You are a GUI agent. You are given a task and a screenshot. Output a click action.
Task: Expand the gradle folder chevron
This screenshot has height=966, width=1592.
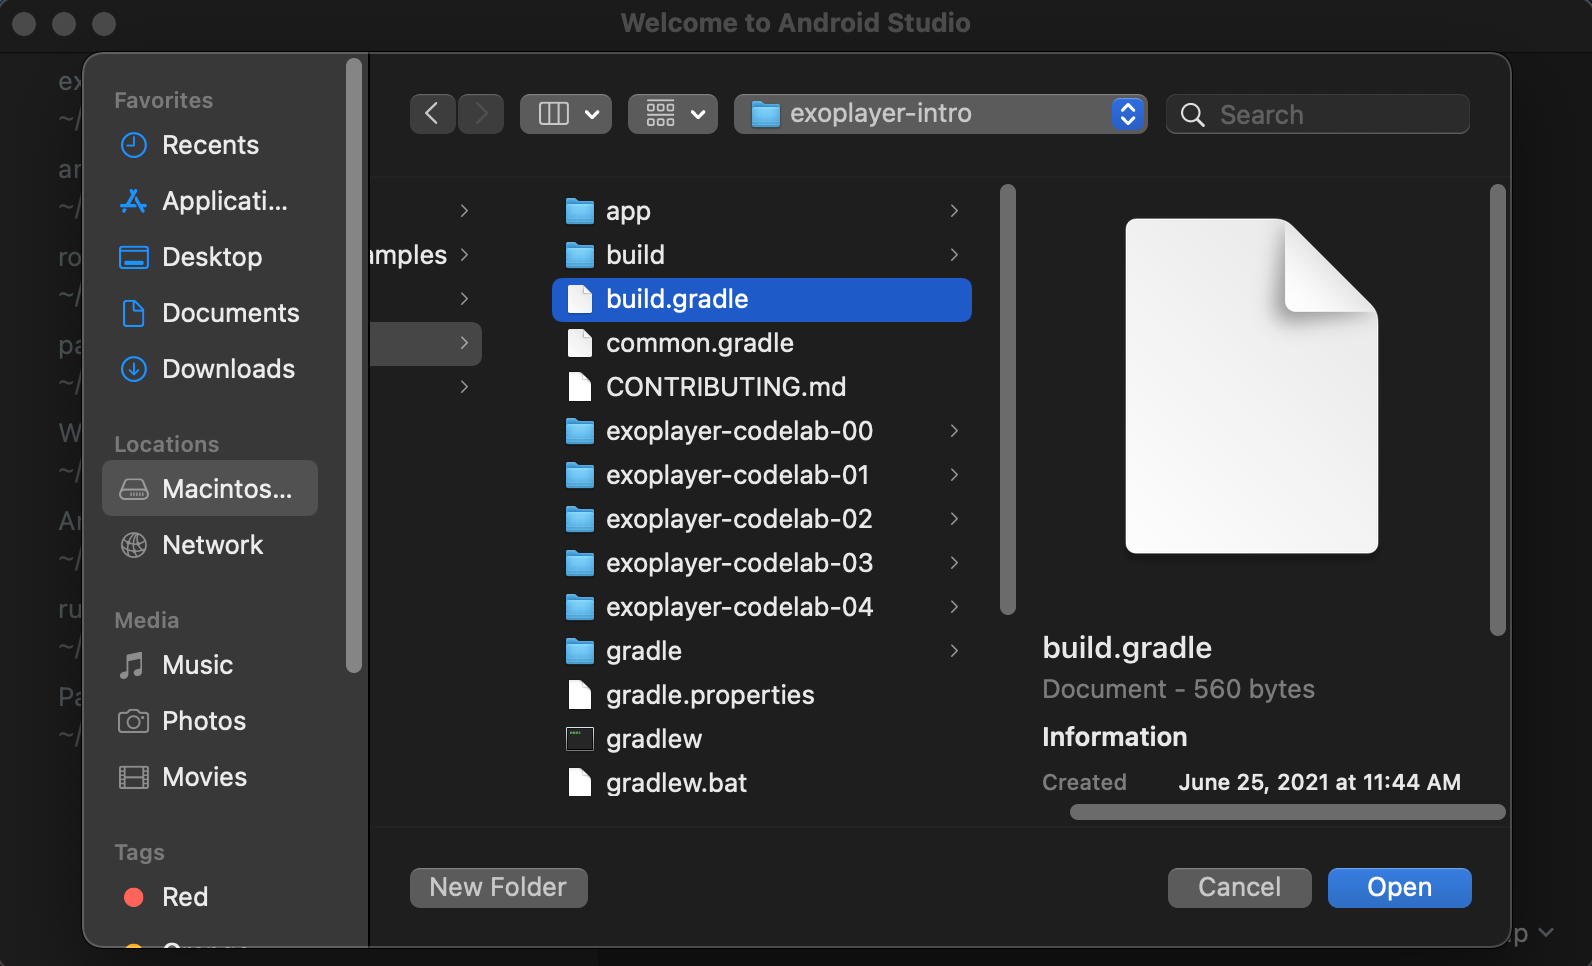click(954, 651)
